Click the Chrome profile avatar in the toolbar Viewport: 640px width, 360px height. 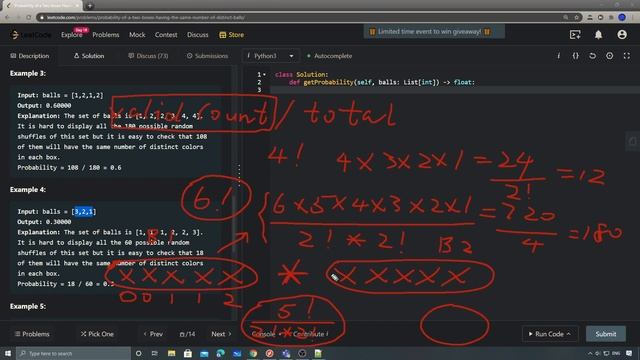pyautogui.click(x=622, y=17)
